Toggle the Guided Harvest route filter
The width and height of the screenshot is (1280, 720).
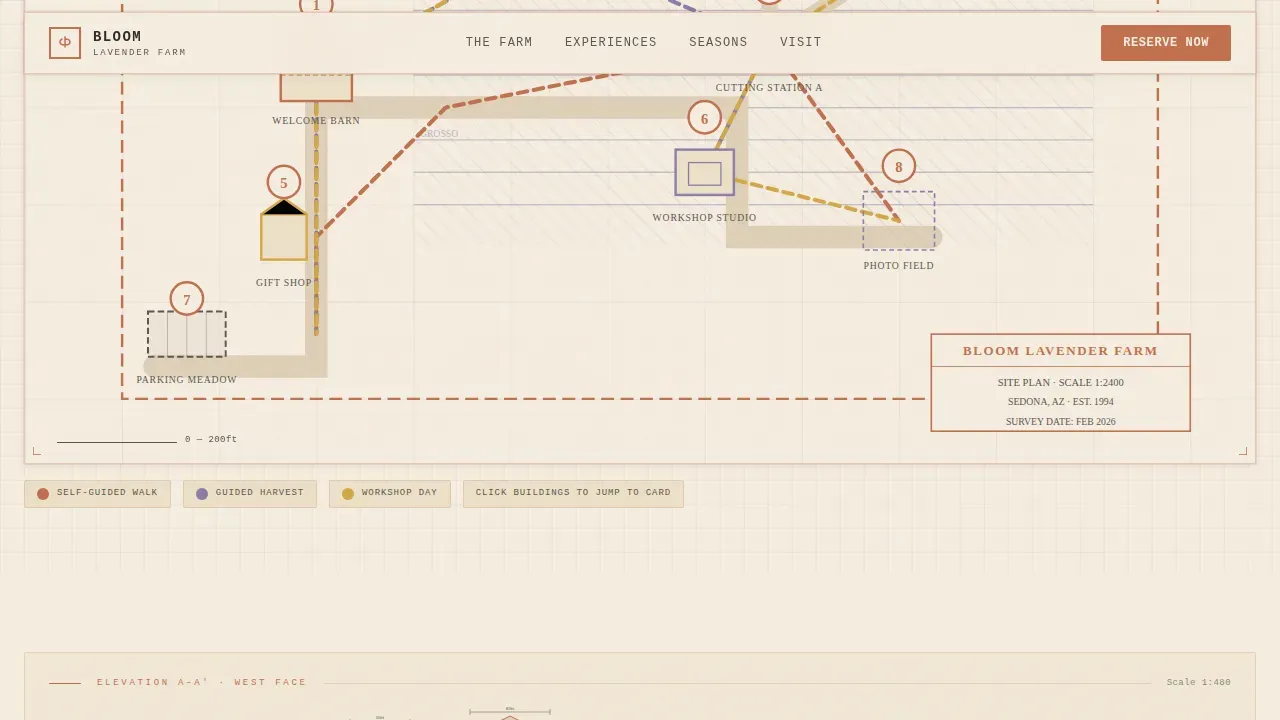pyautogui.click(x=250, y=493)
